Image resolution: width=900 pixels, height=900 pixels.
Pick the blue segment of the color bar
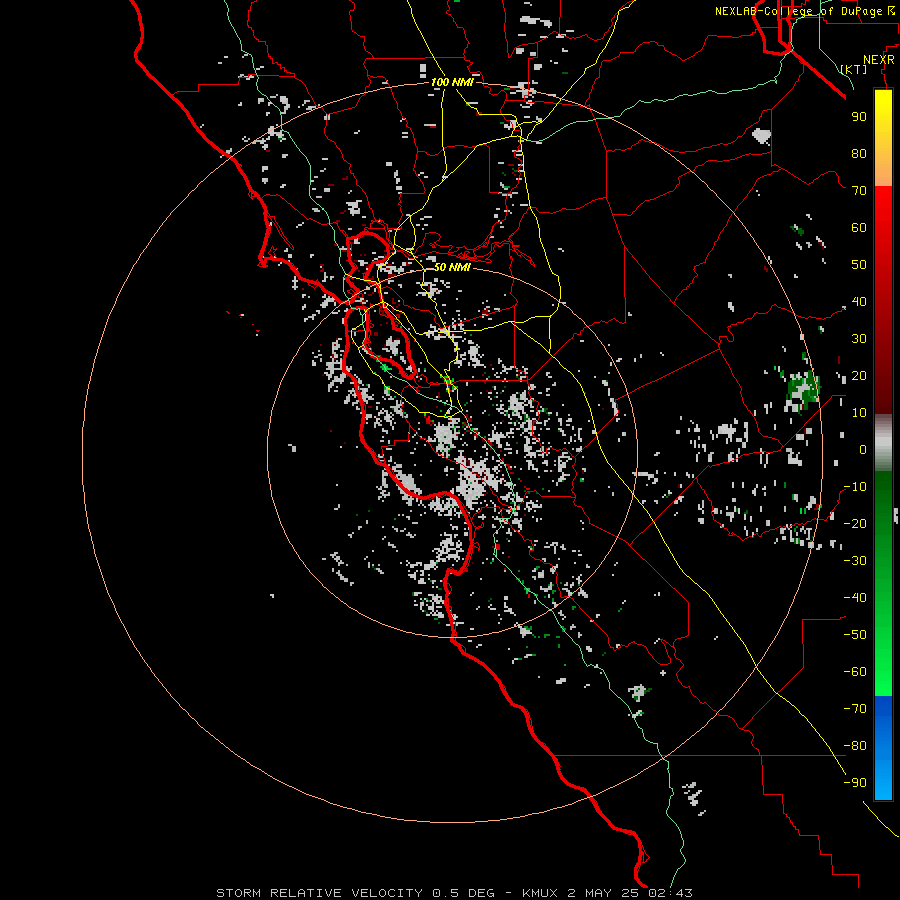[x=883, y=748]
